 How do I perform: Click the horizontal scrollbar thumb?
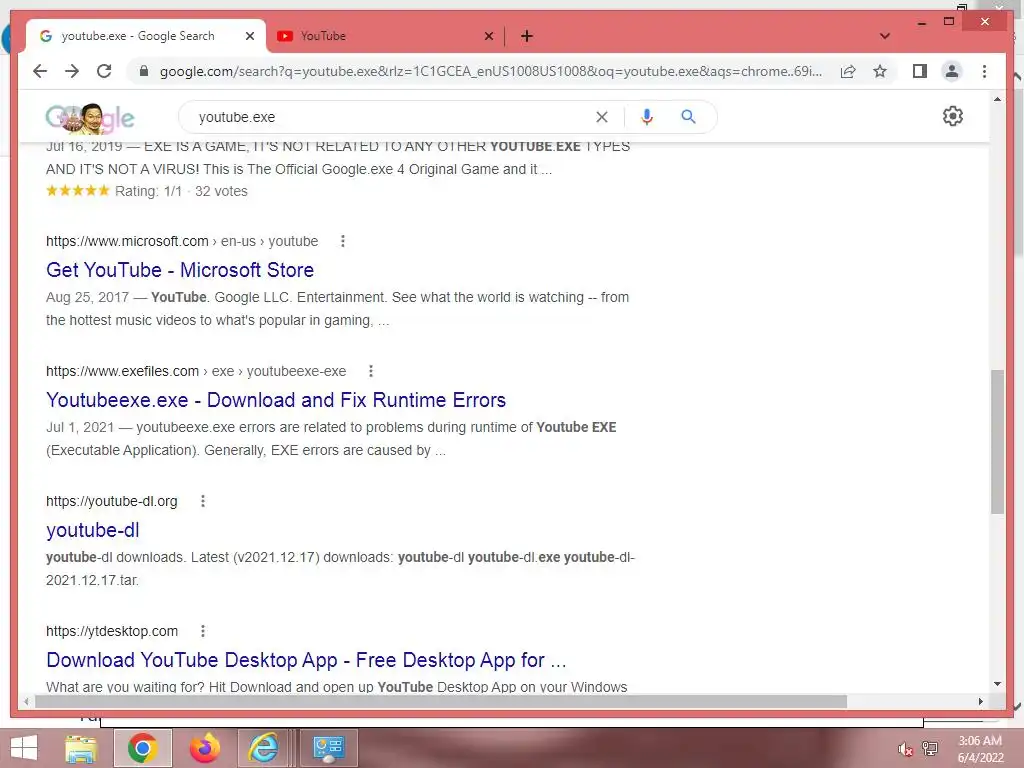441,701
